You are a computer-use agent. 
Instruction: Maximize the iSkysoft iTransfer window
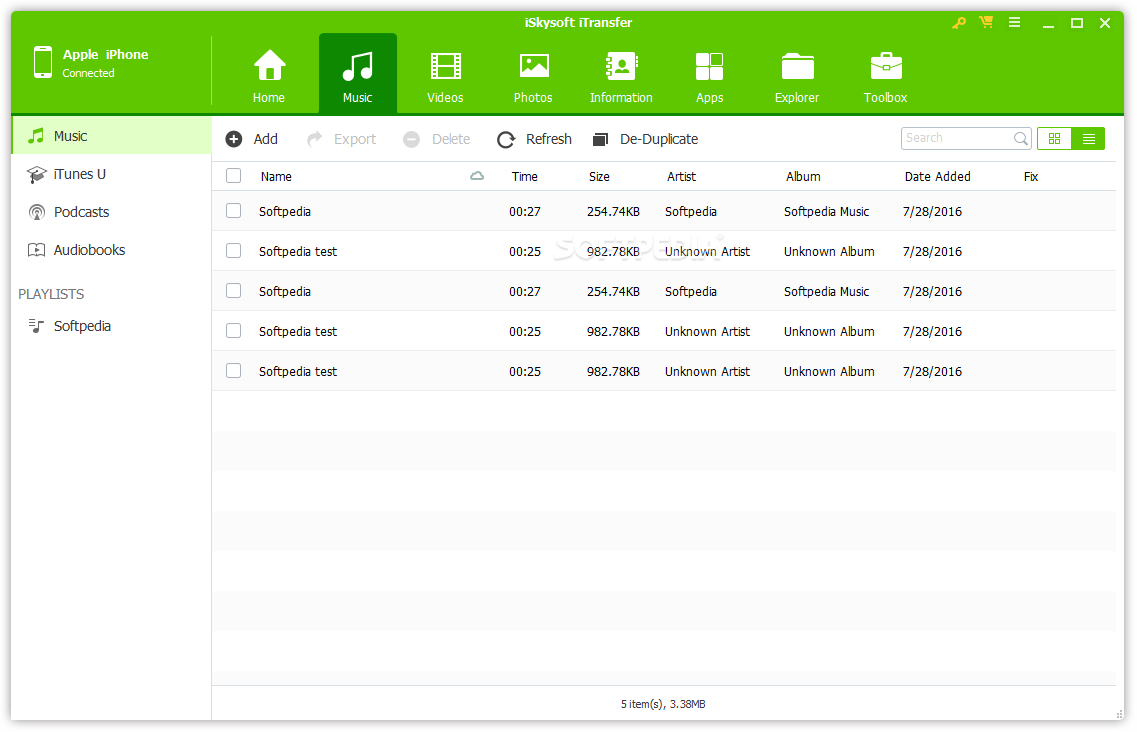(x=1077, y=23)
